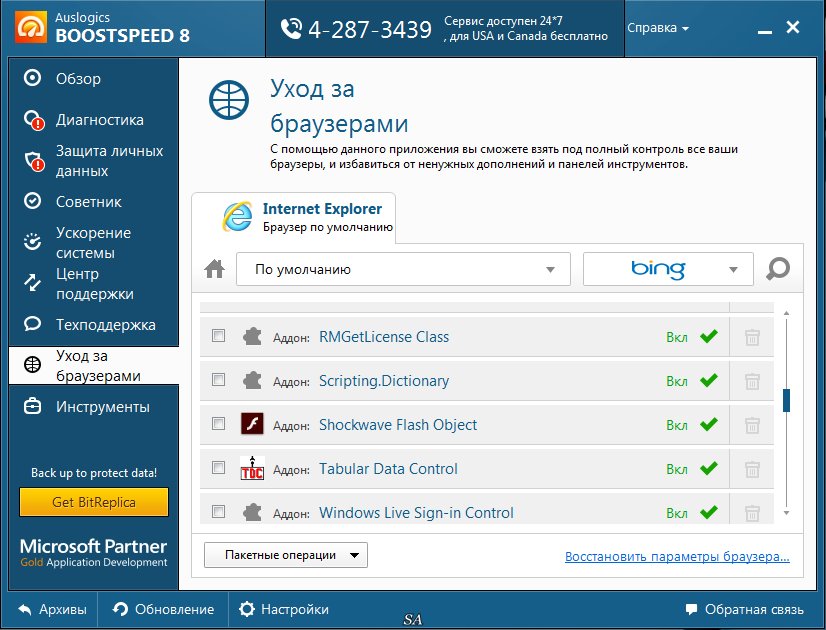The height and width of the screenshot is (630, 826).
Task: Select the RMGetLicense Class addon name
Action: click(x=384, y=337)
